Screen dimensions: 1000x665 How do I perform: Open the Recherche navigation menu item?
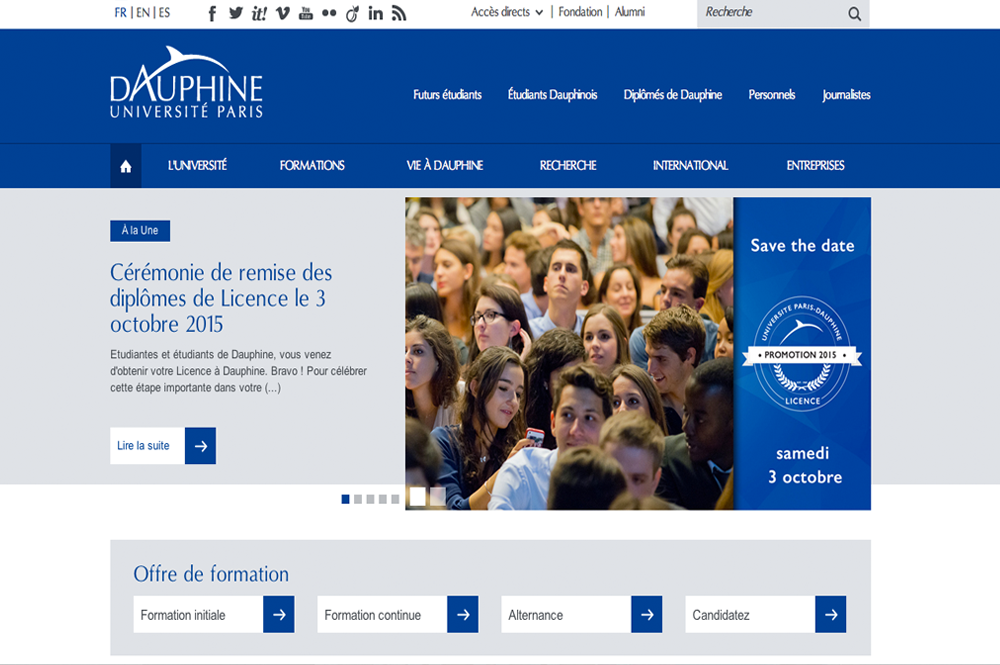[568, 166]
